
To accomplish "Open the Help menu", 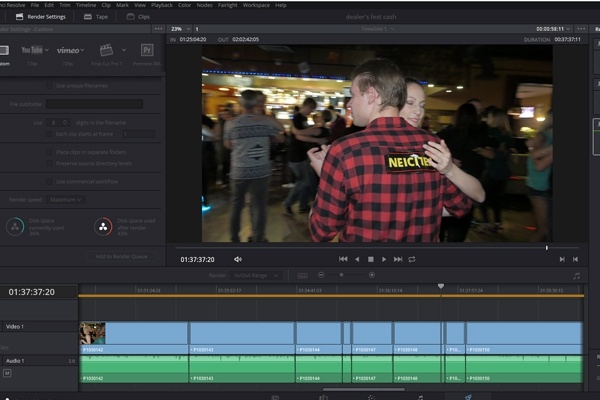I will tap(280, 5).
